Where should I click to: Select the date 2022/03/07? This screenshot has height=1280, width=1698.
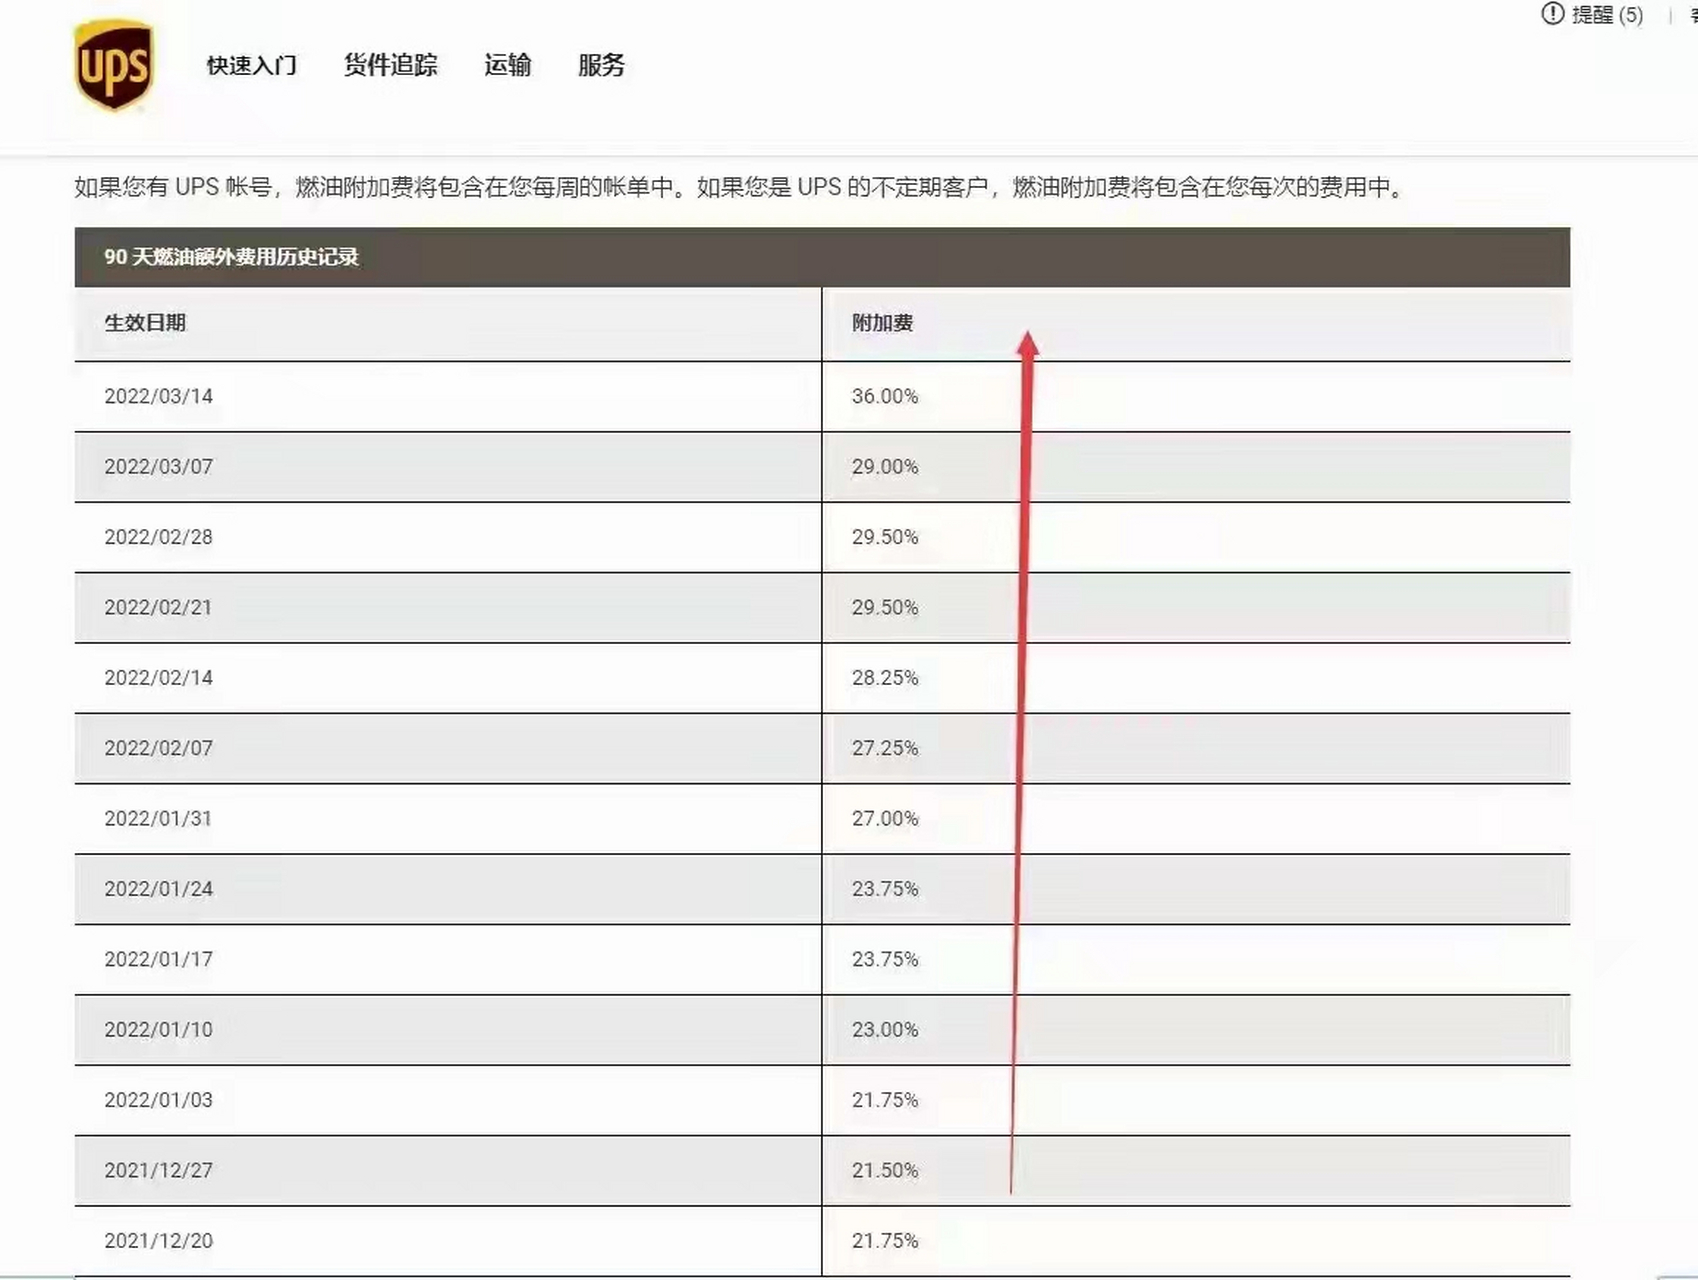click(x=159, y=466)
